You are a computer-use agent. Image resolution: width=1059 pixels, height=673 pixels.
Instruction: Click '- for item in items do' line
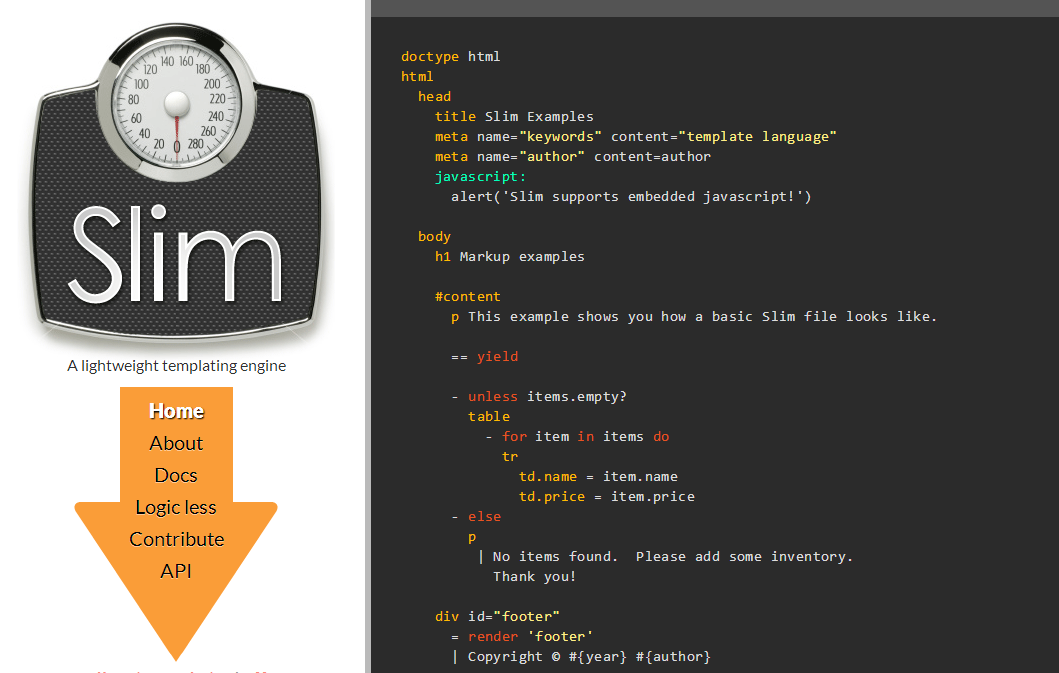577,437
